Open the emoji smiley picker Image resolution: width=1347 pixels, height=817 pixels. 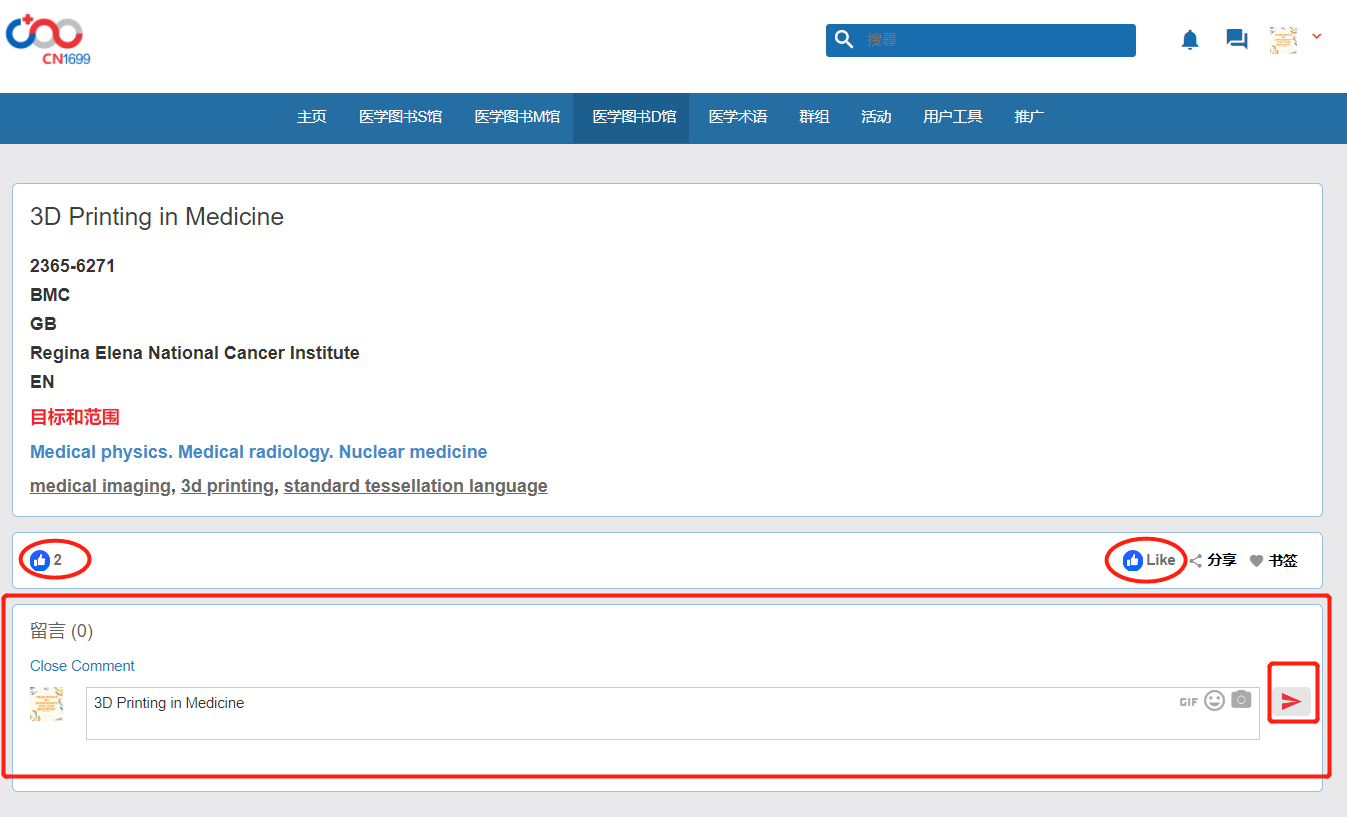1214,700
